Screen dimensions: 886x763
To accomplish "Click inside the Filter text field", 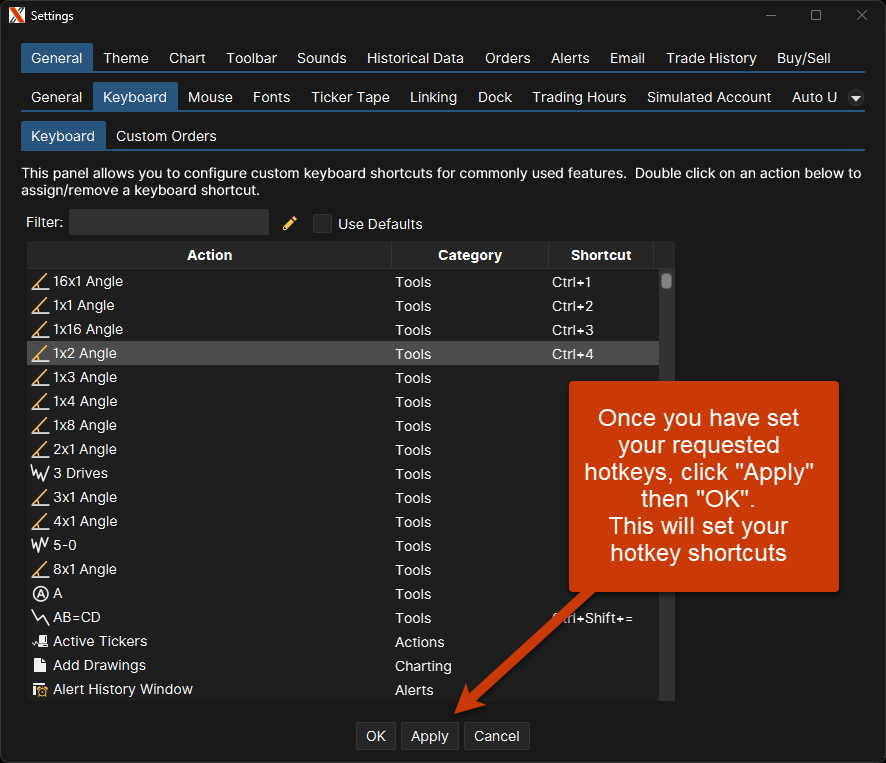I will pyautogui.click(x=169, y=222).
